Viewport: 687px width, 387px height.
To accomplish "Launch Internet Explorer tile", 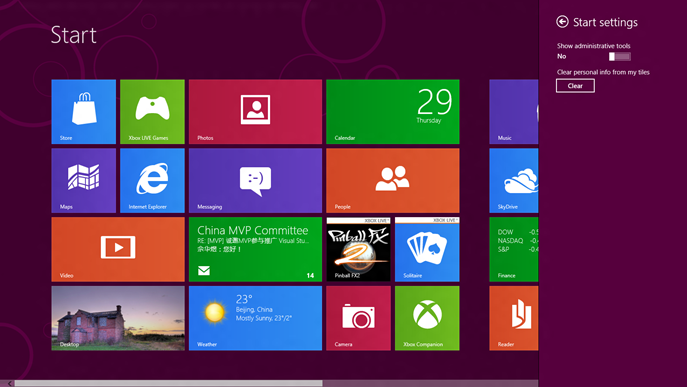I will pos(152,181).
